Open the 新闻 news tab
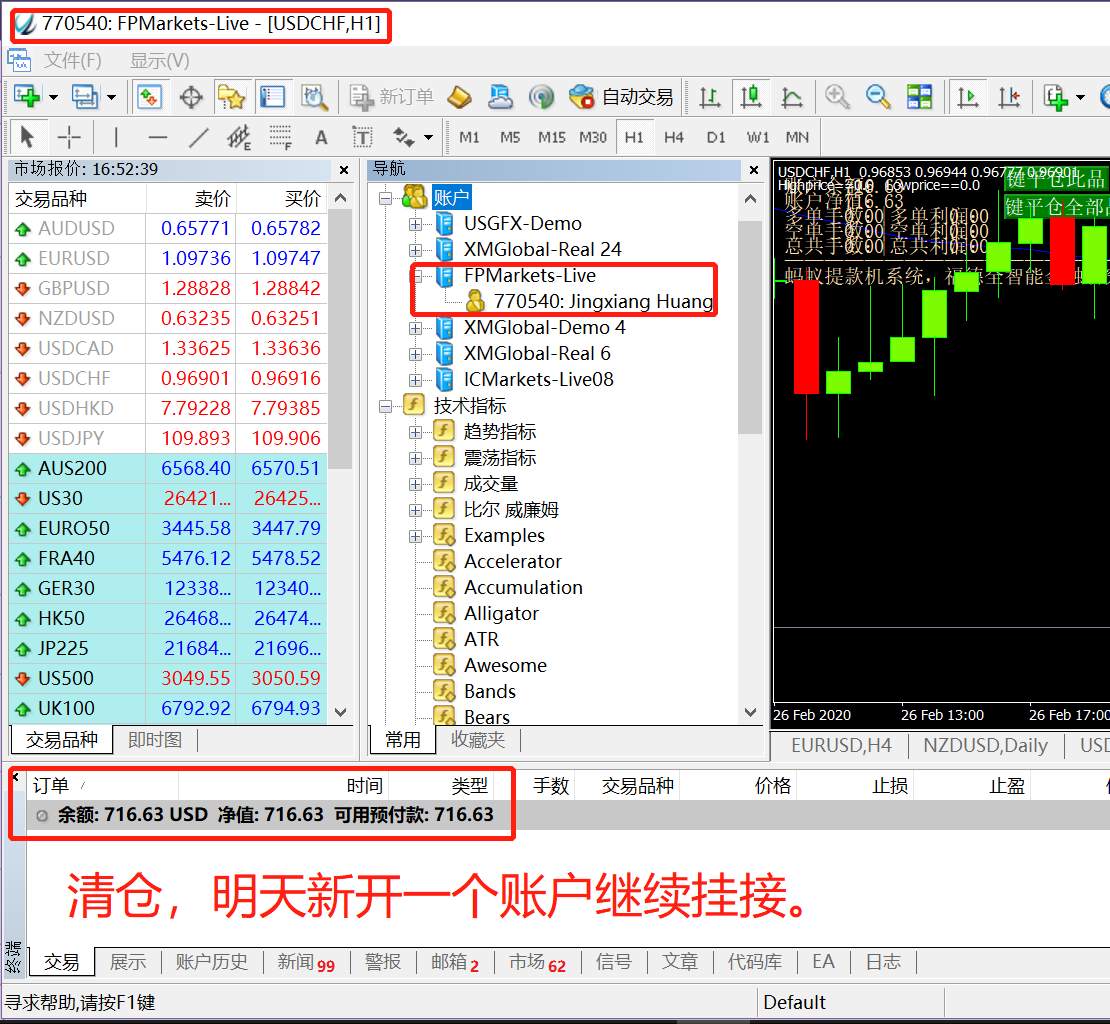Screen dimensions: 1110x1024 tap(305, 962)
